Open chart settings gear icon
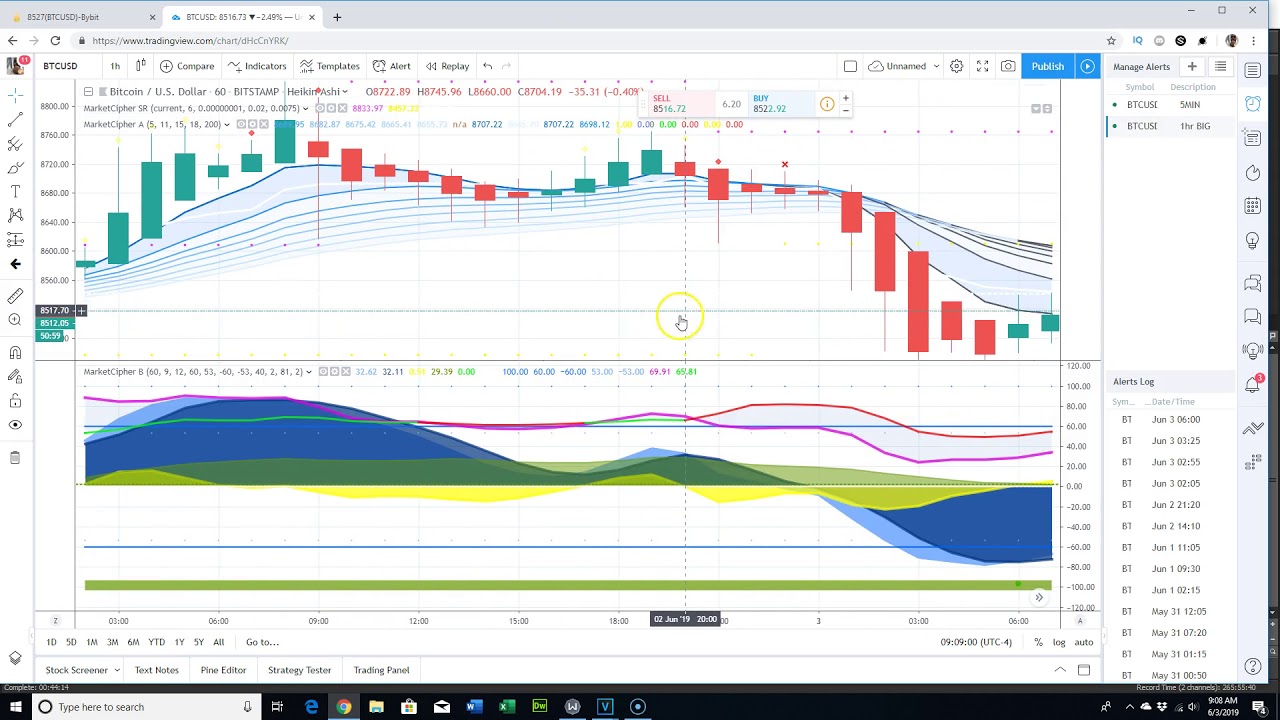The width and height of the screenshot is (1280, 720). 956,66
